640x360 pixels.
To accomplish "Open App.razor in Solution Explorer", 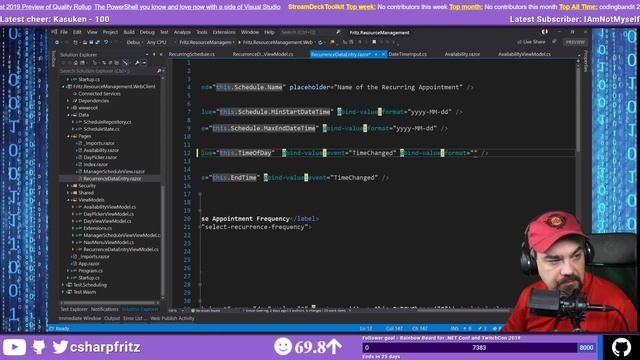I will (89, 264).
